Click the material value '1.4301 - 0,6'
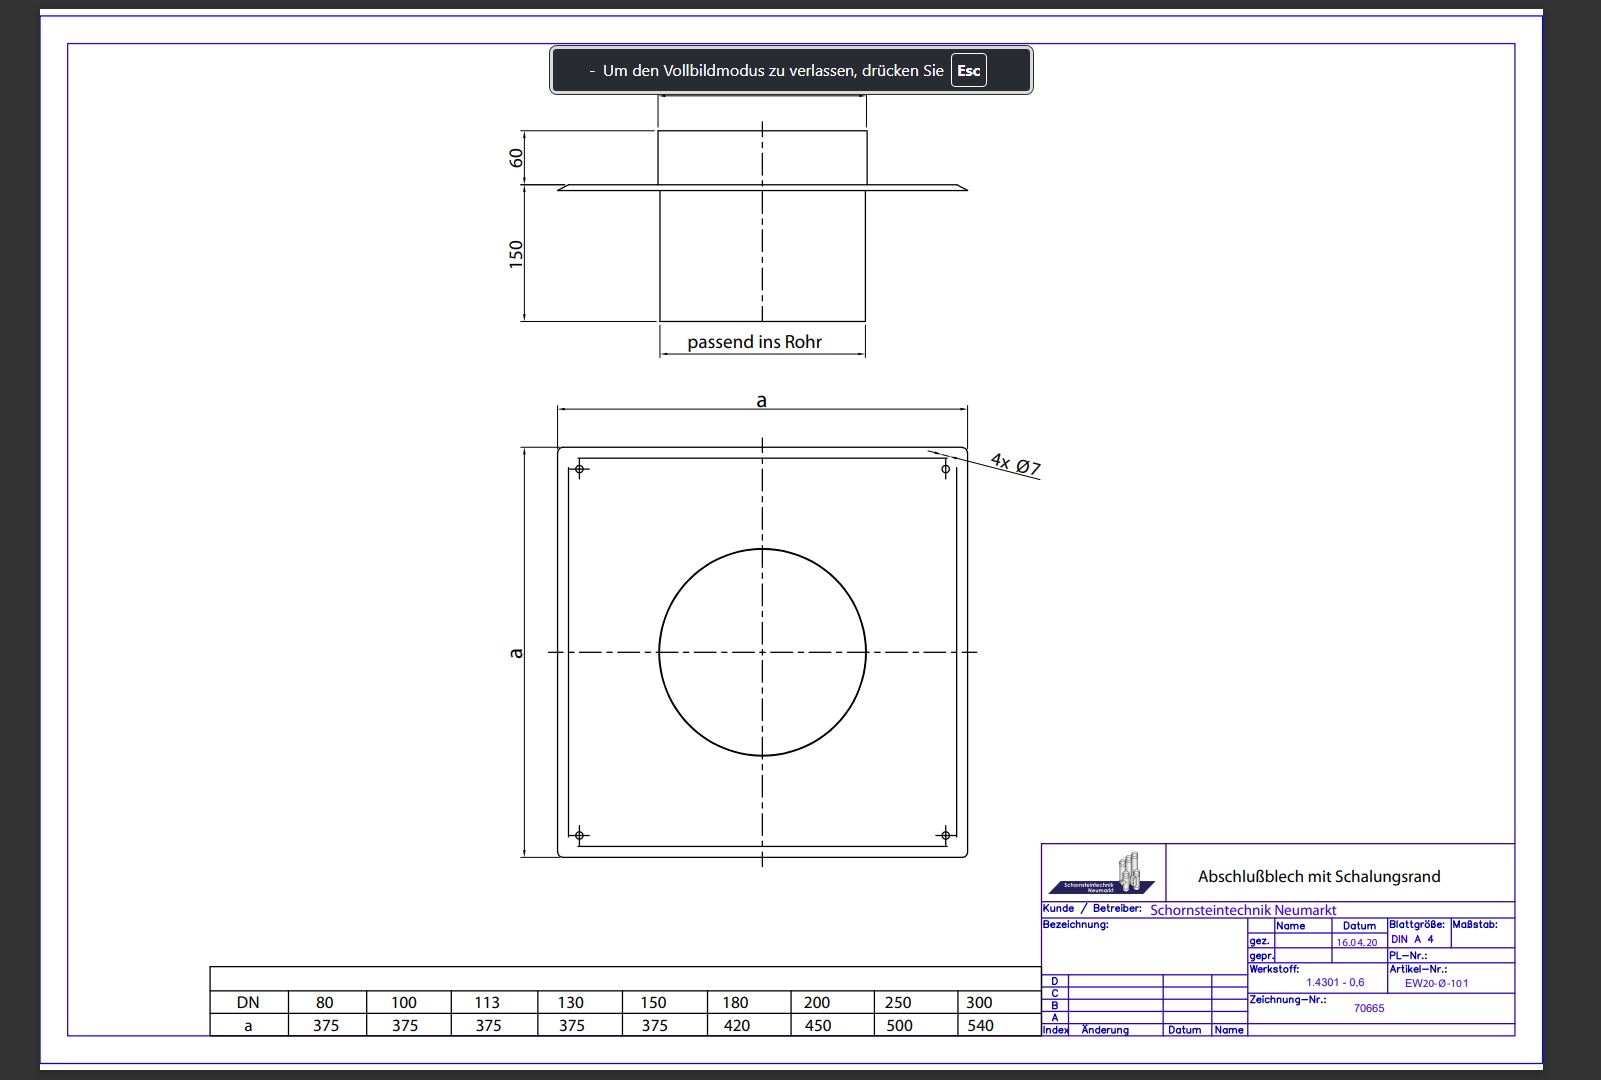This screenshot has width=1601, height=1080. [x=1335, y=982]
